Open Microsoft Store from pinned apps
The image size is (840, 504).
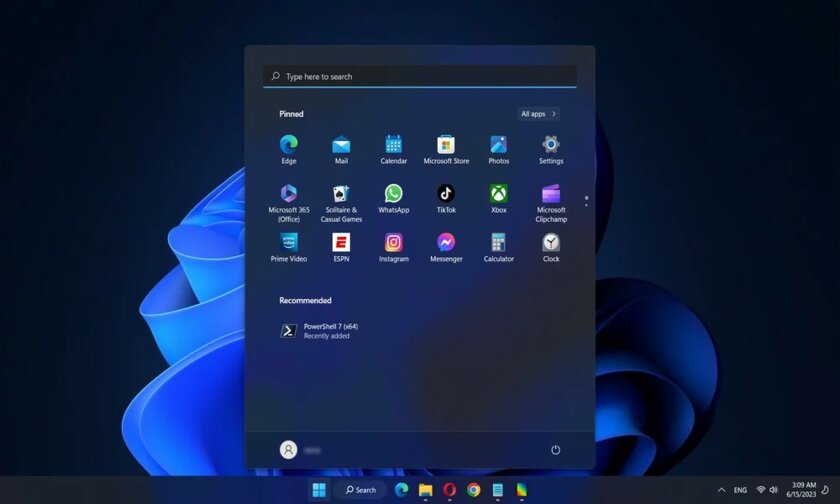446,149
